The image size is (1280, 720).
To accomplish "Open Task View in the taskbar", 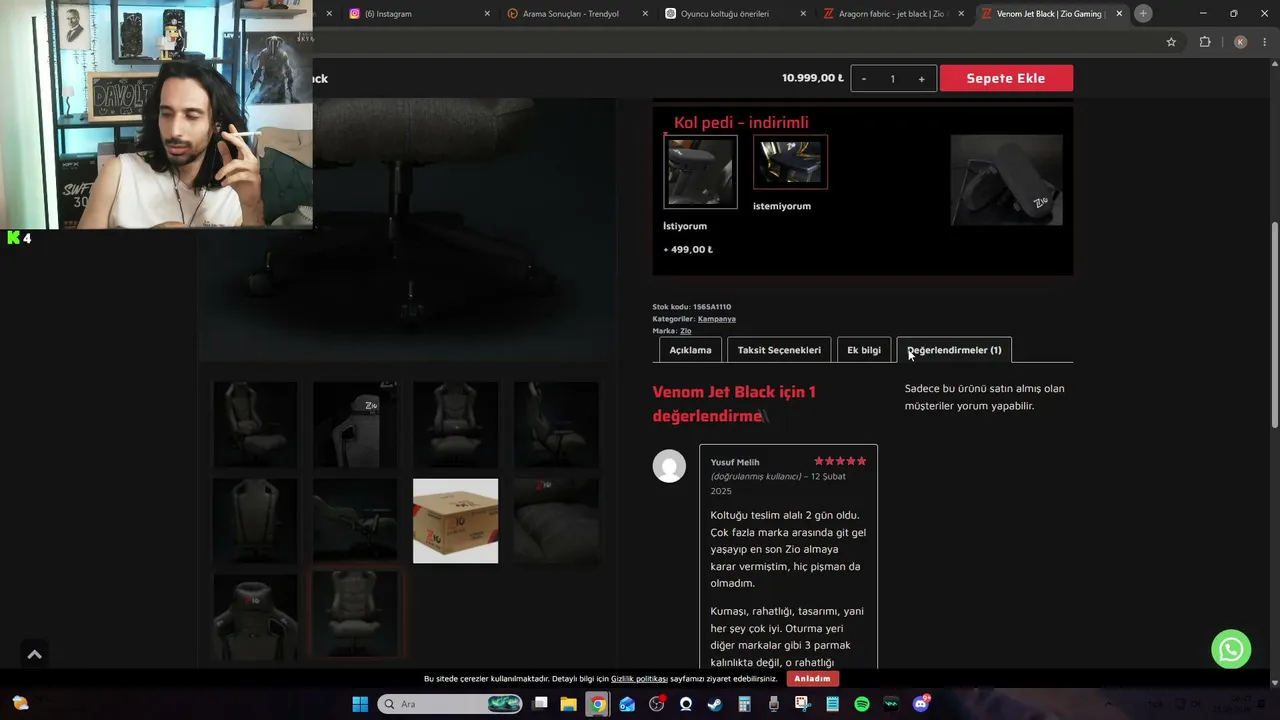I will tap(540, 704).
